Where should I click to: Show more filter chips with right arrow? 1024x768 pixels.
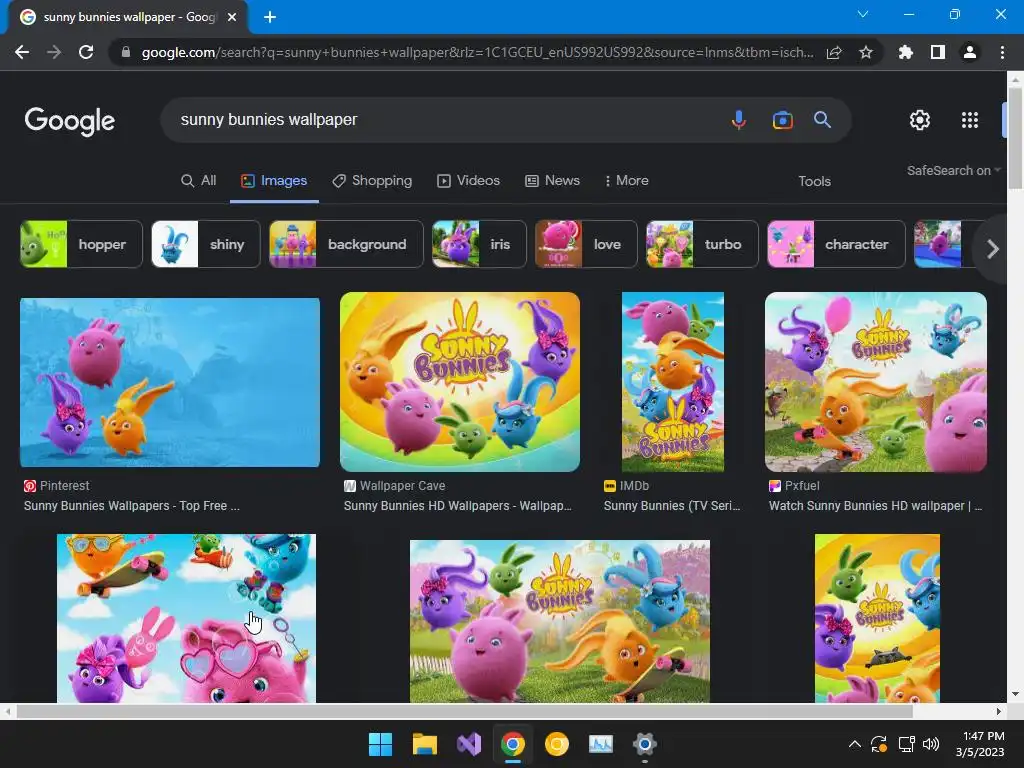(993, 249)
